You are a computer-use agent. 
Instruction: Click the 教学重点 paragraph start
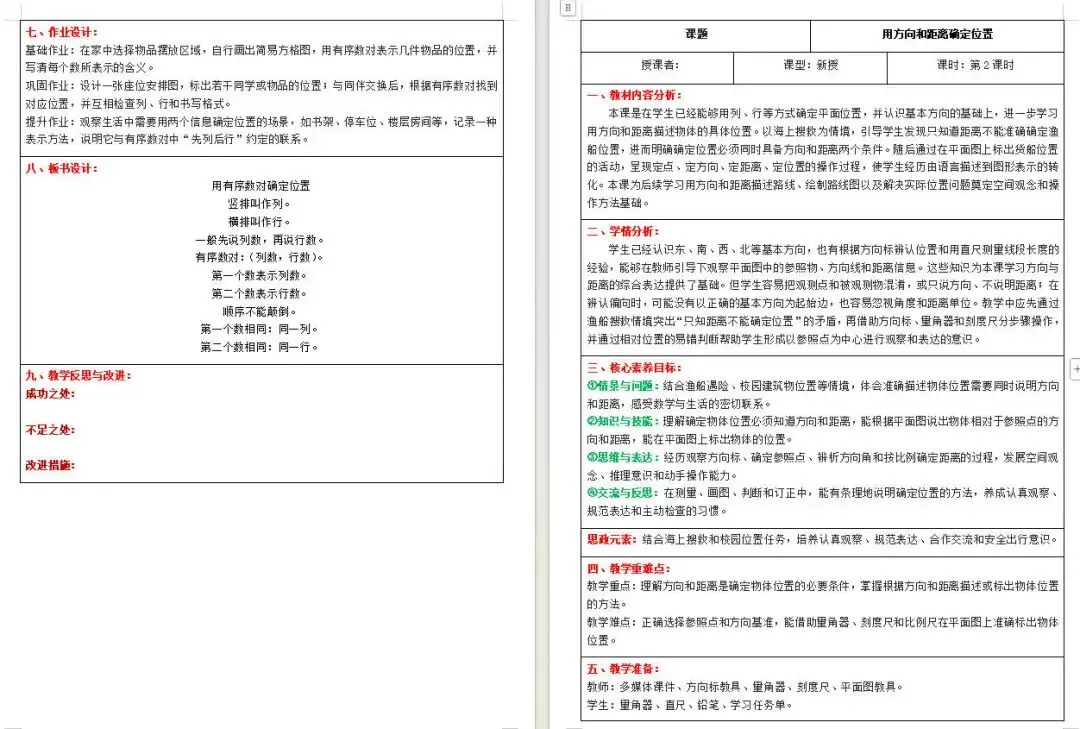pyautogui.click(x=610, y=586)
